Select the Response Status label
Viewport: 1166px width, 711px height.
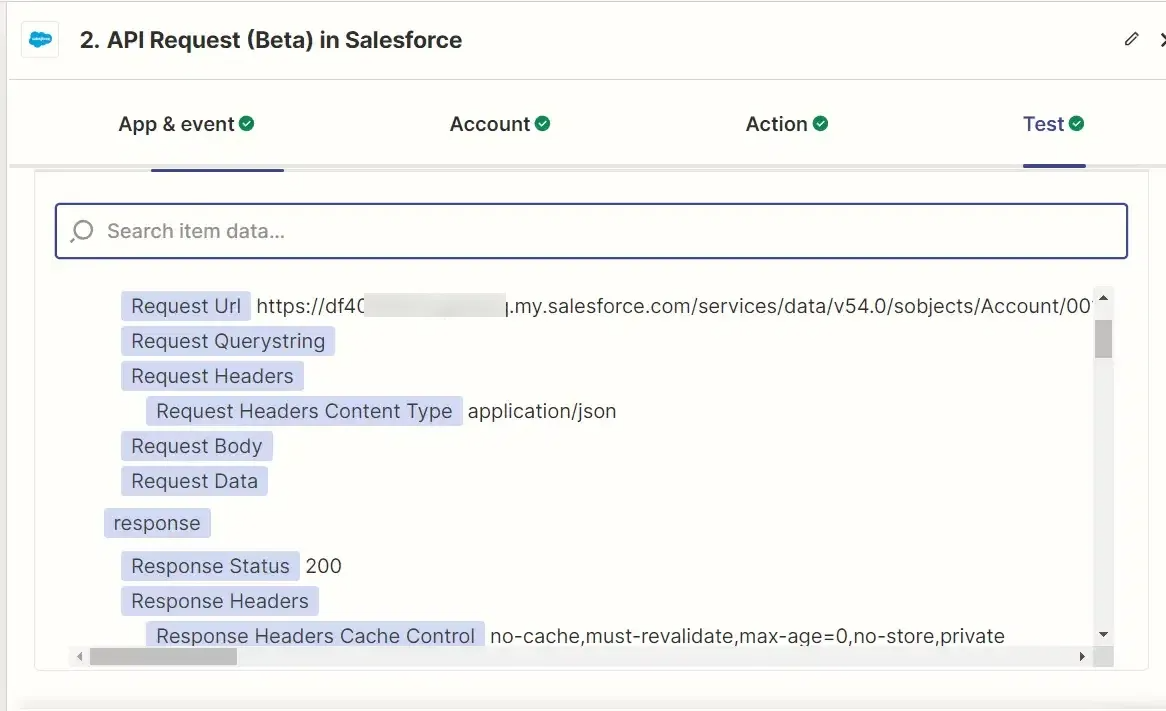pos(210,566)
